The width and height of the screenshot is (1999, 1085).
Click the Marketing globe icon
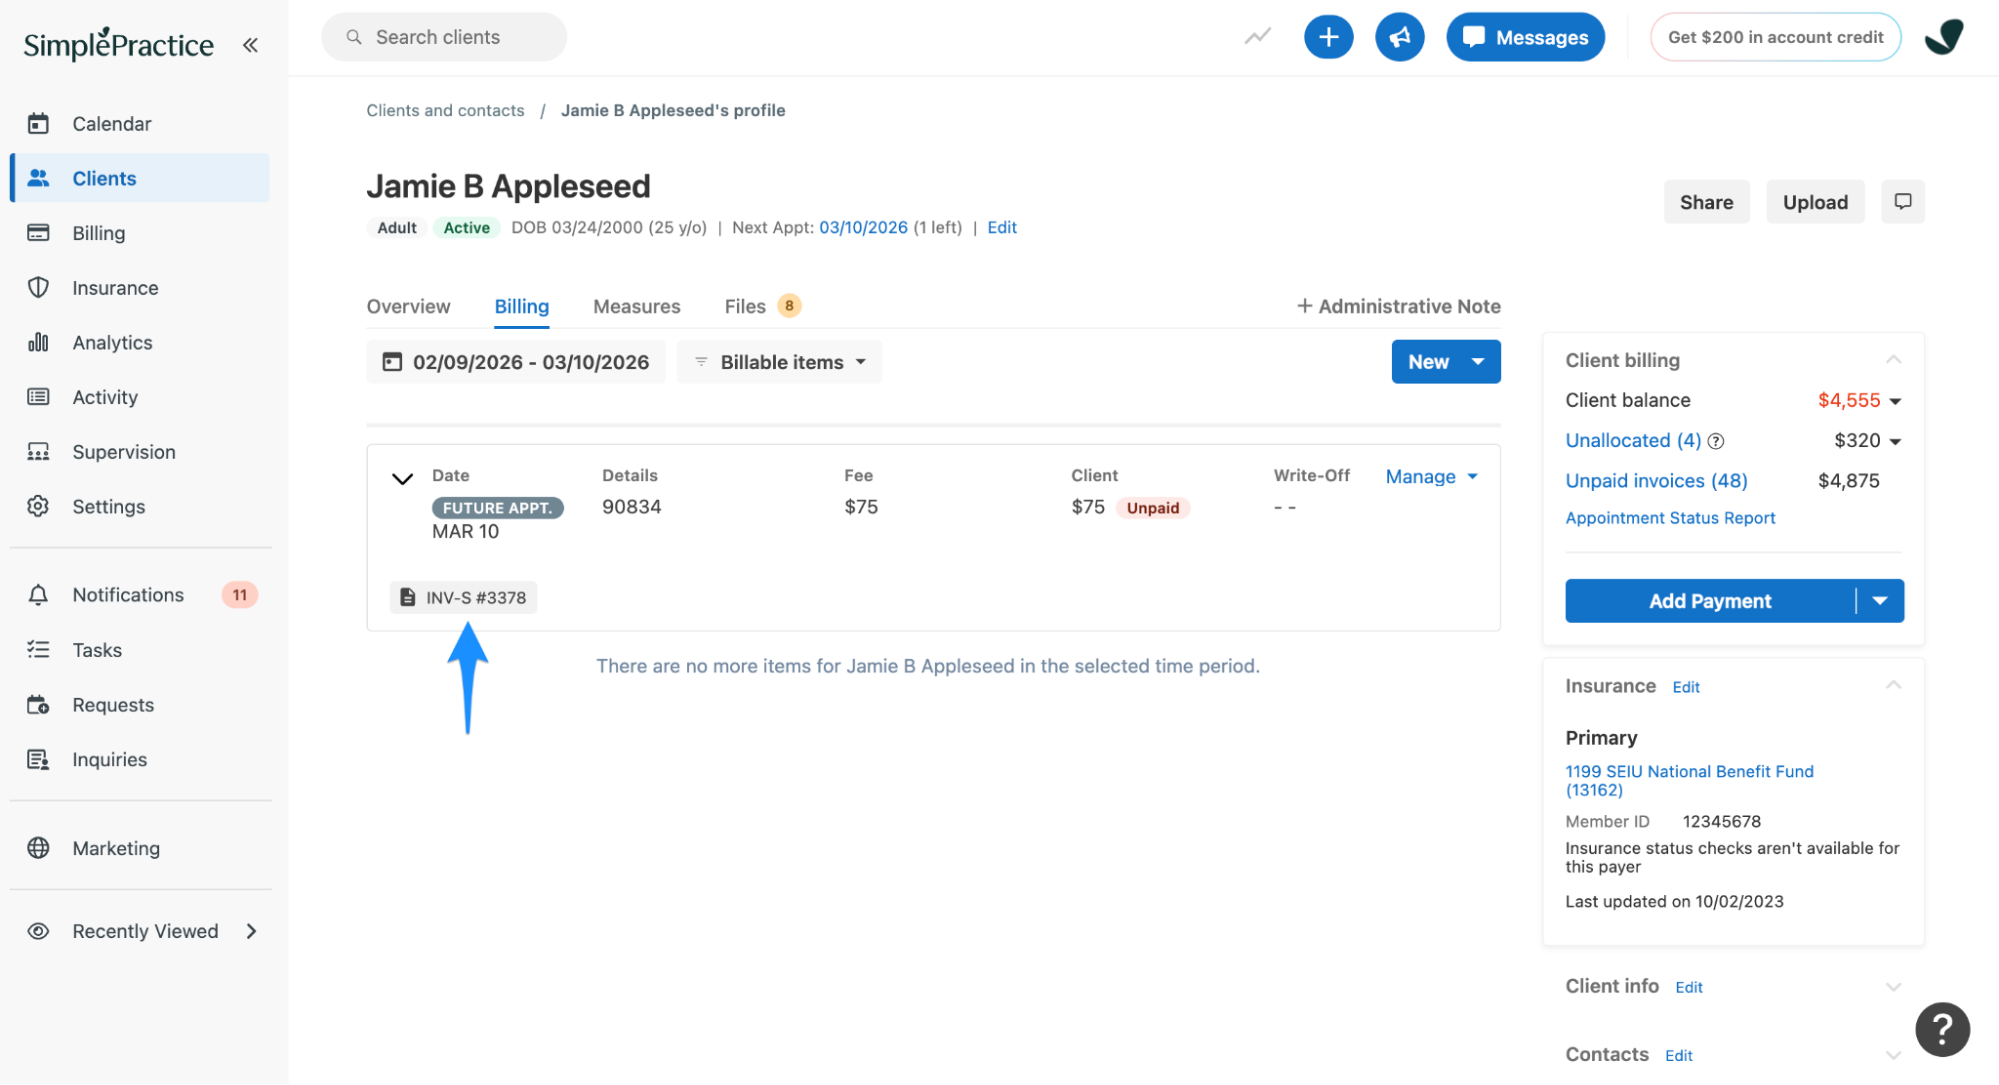38,848
